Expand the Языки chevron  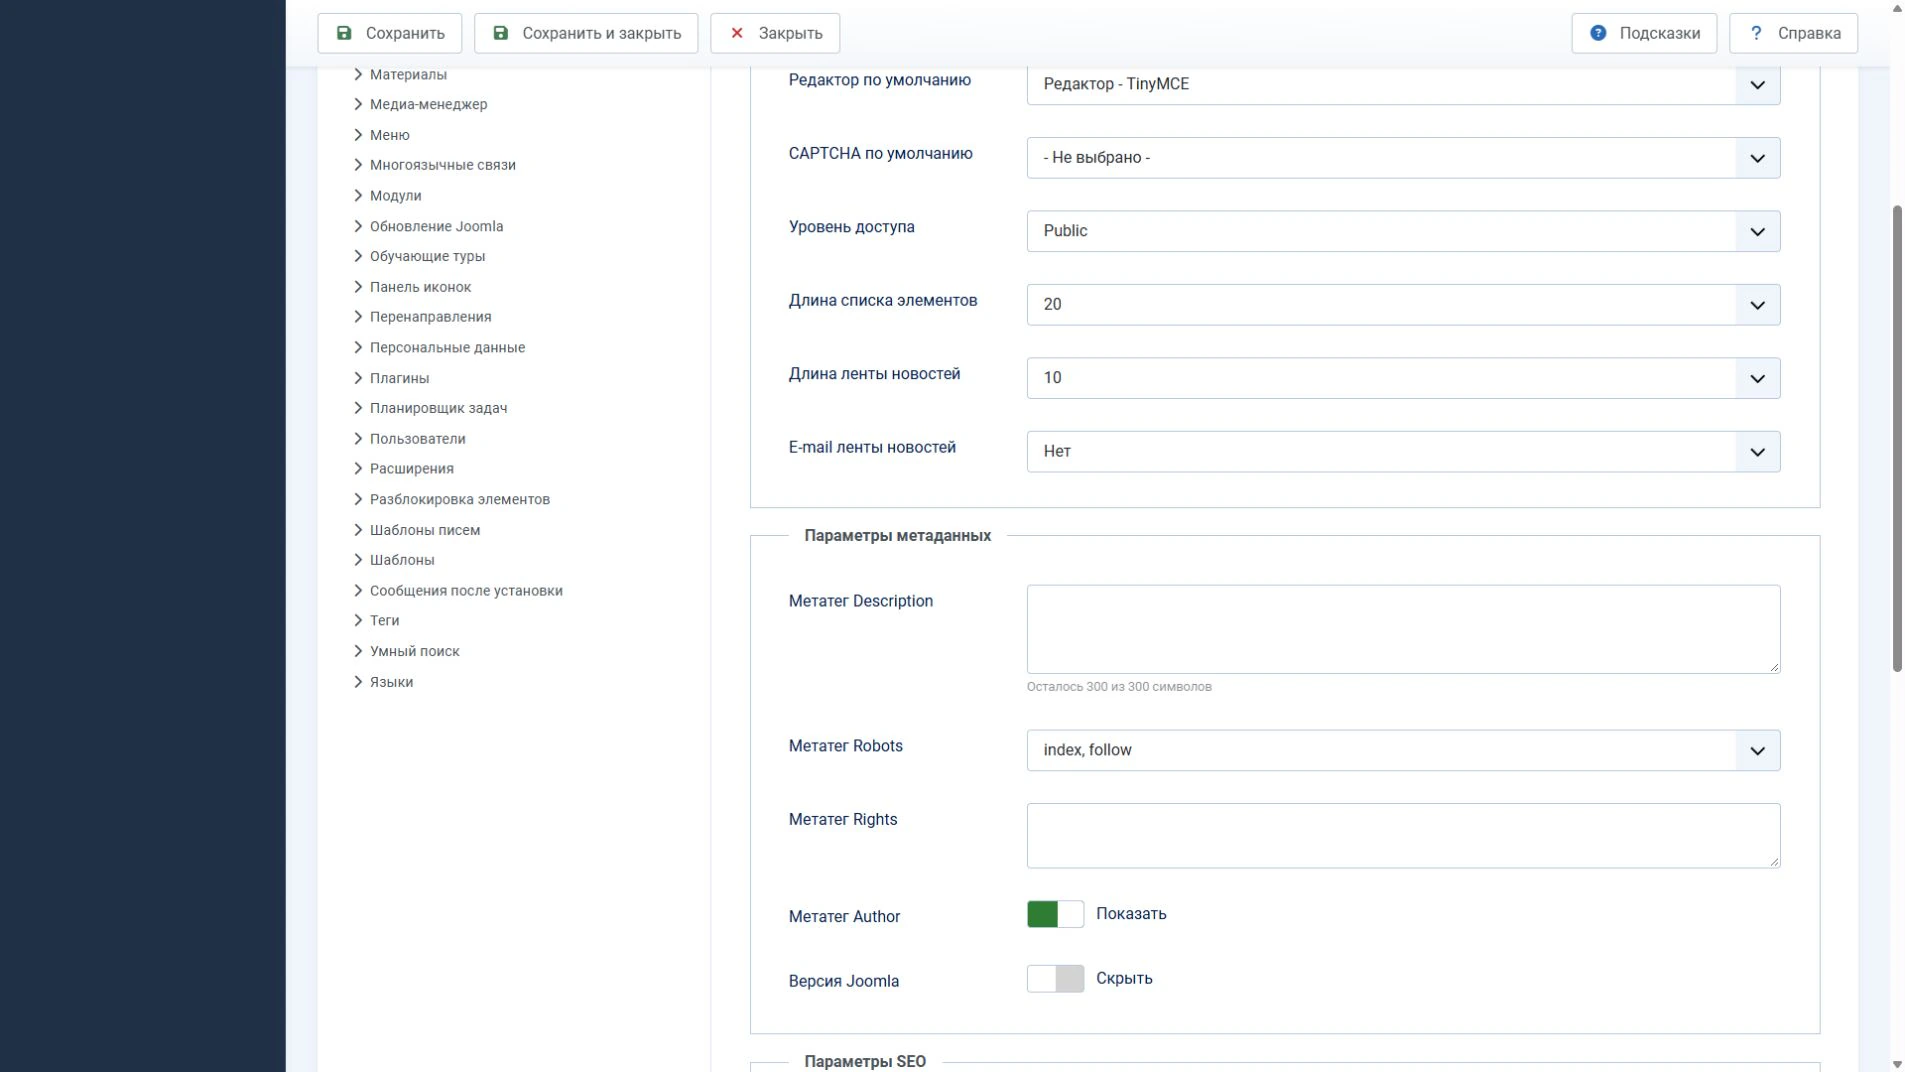(x=358, y=682)
